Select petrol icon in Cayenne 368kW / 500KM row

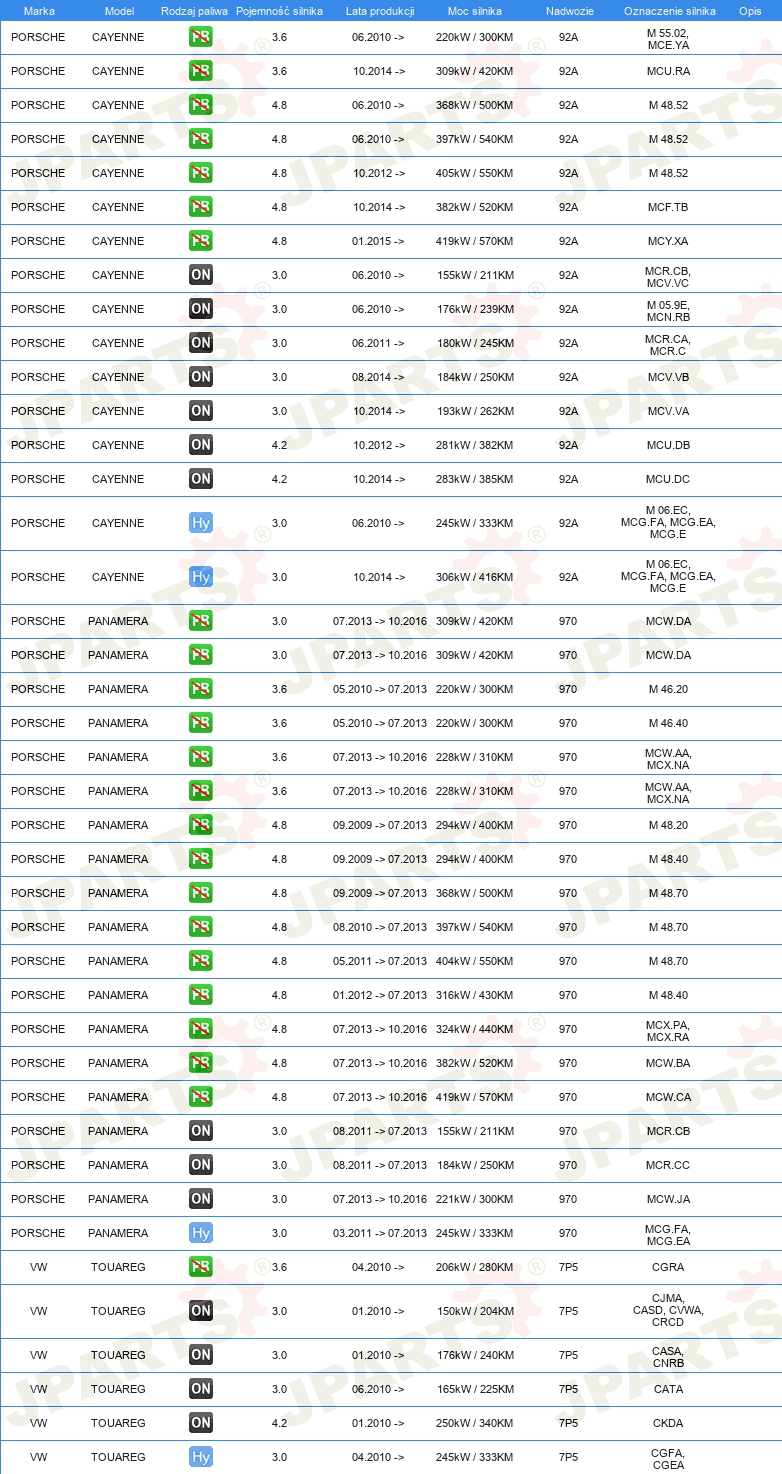[201, 105]
